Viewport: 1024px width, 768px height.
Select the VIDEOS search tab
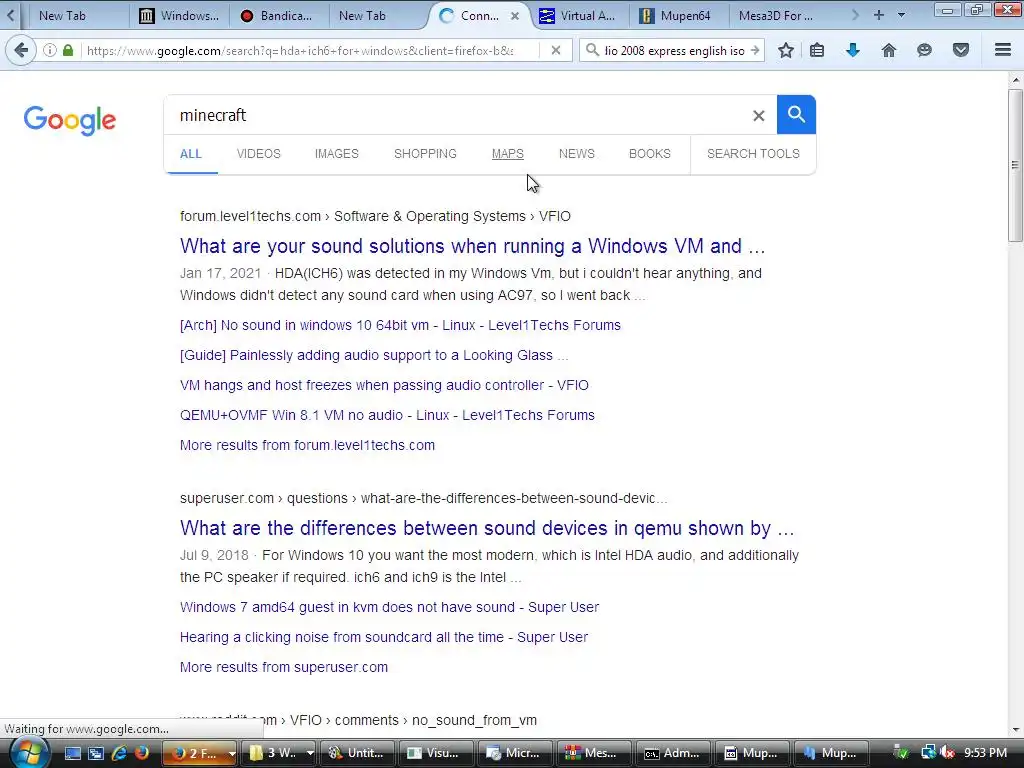(259, 153)
